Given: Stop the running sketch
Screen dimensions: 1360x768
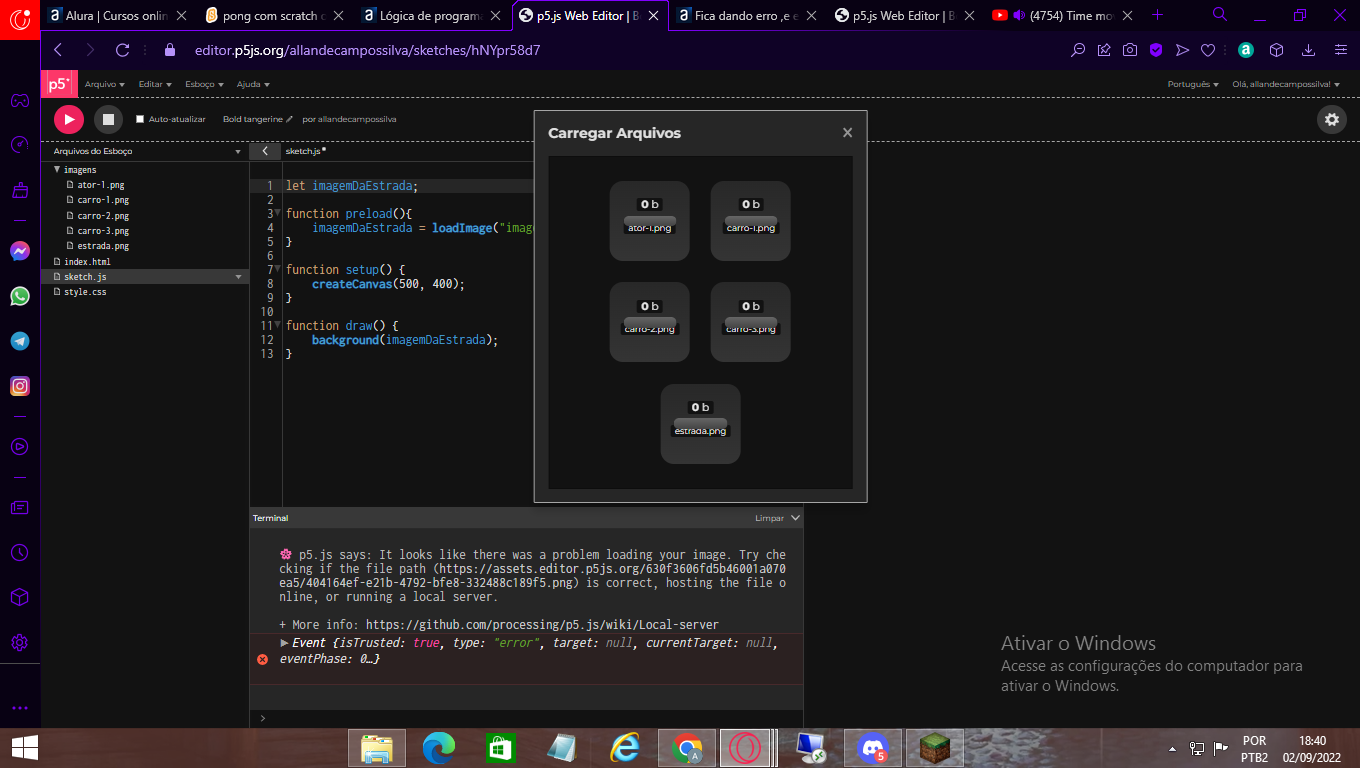Looking at the screenshot, I should [108, 119].
